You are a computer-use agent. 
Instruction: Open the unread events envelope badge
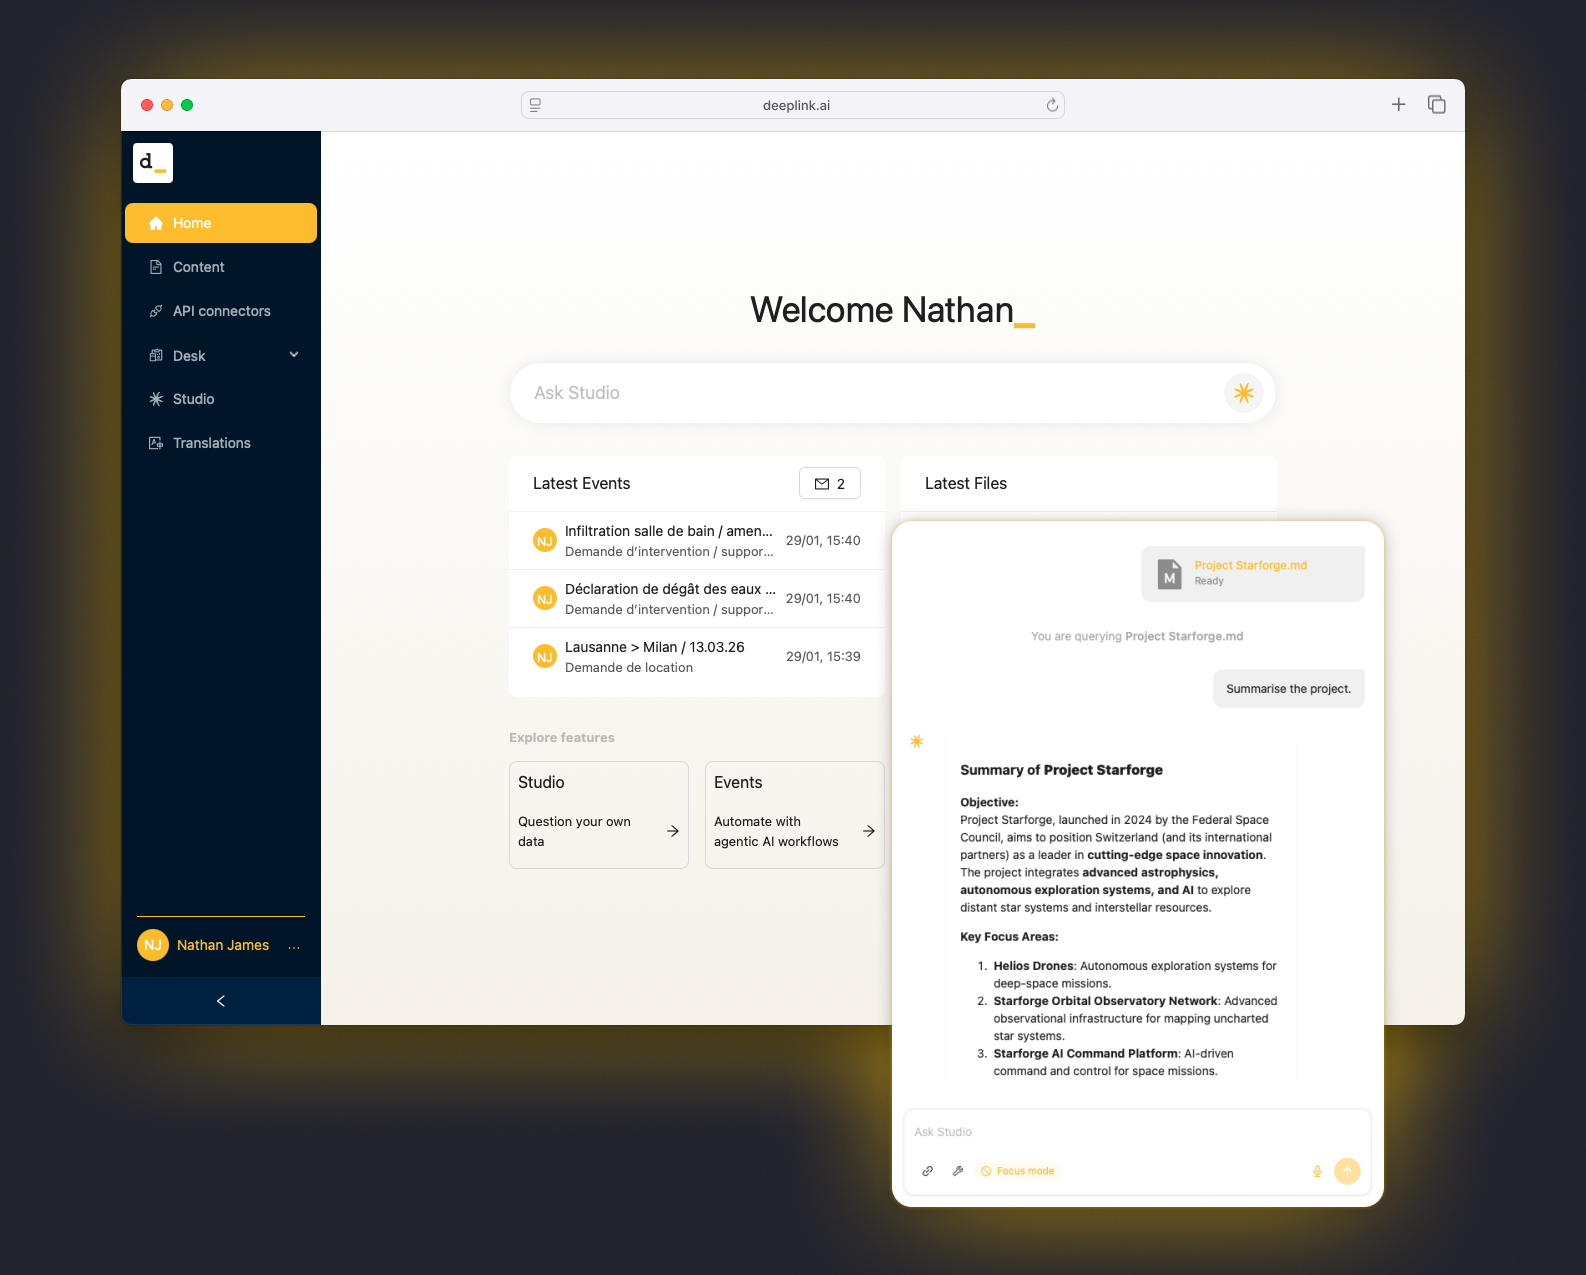pyautogui.click(x=829, y=484)
